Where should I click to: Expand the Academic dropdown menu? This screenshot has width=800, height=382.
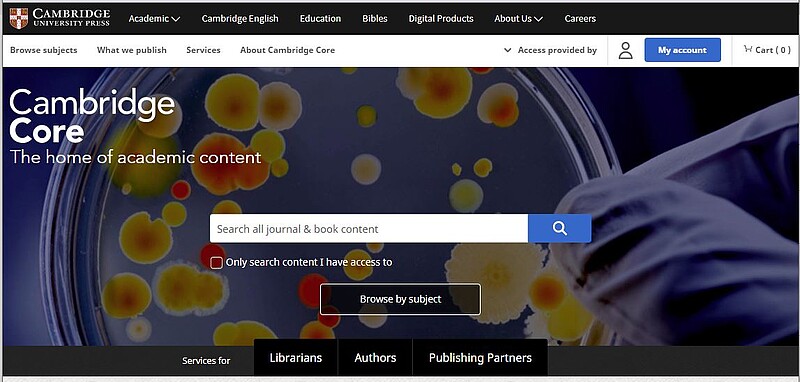click(154, 18)
